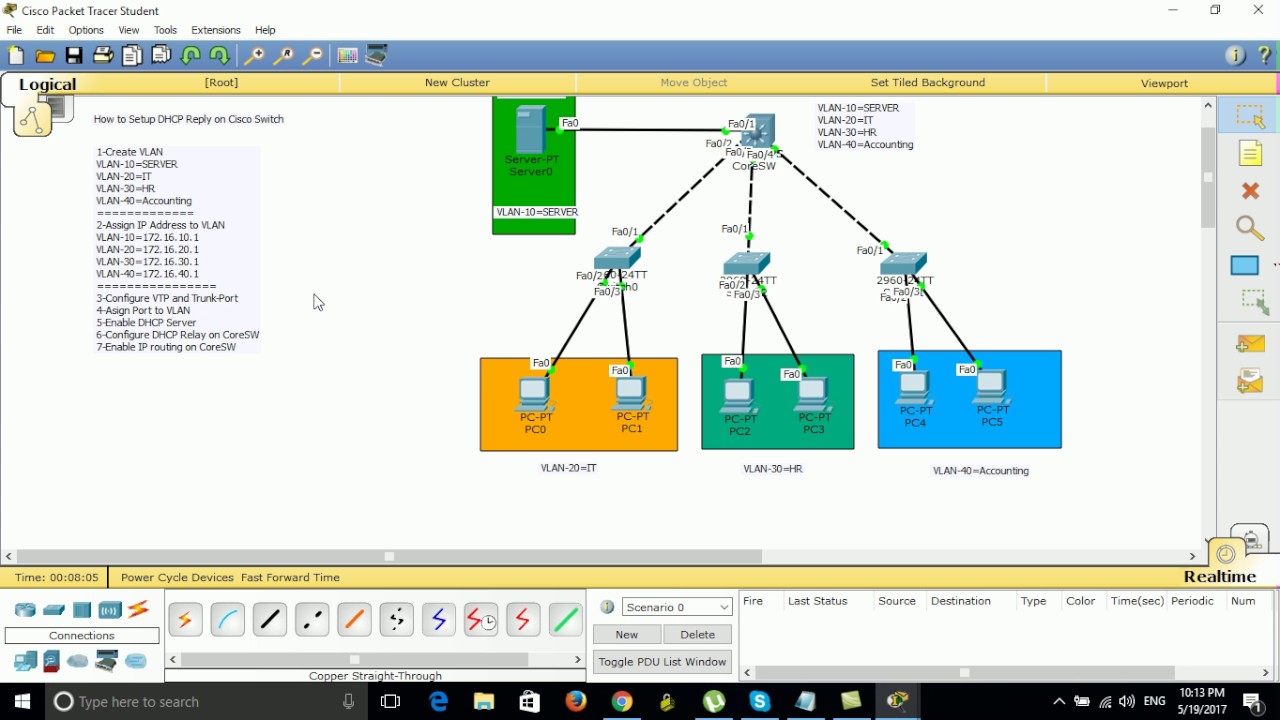
Task: Open File Explorer from the taskbar
Action: [484, 702]
